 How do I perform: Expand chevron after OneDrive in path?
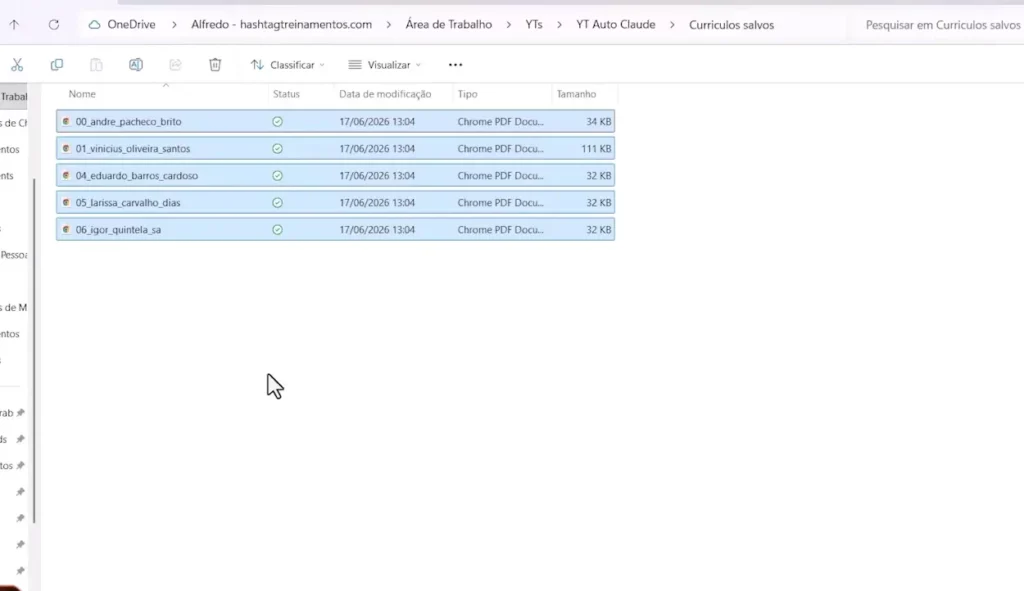174,25
